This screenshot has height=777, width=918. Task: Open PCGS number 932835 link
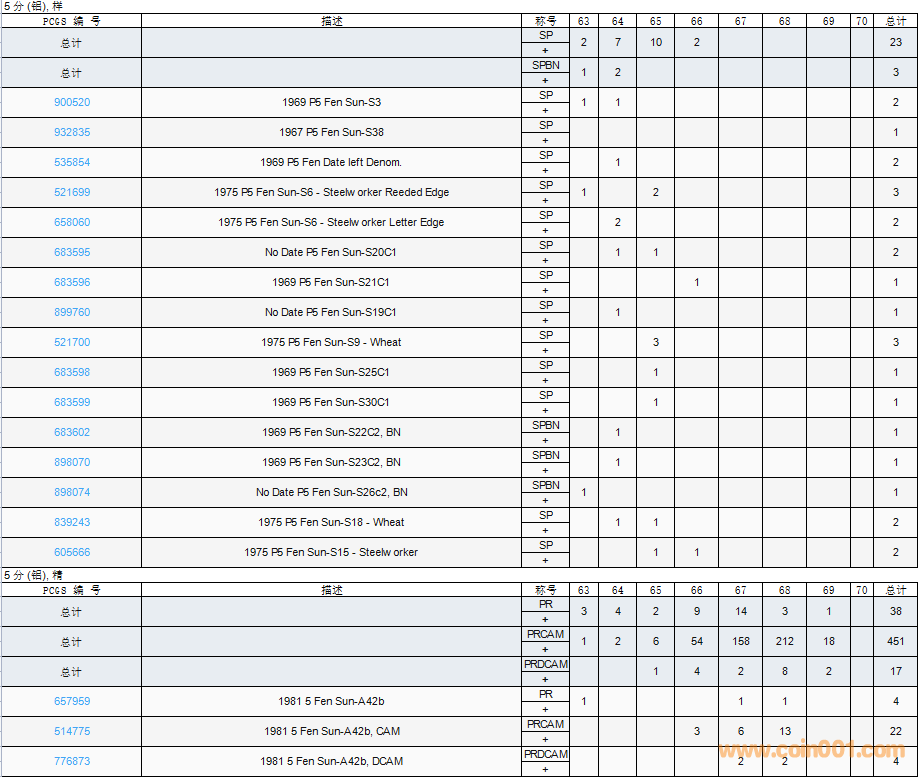click(x=72, y=132)
